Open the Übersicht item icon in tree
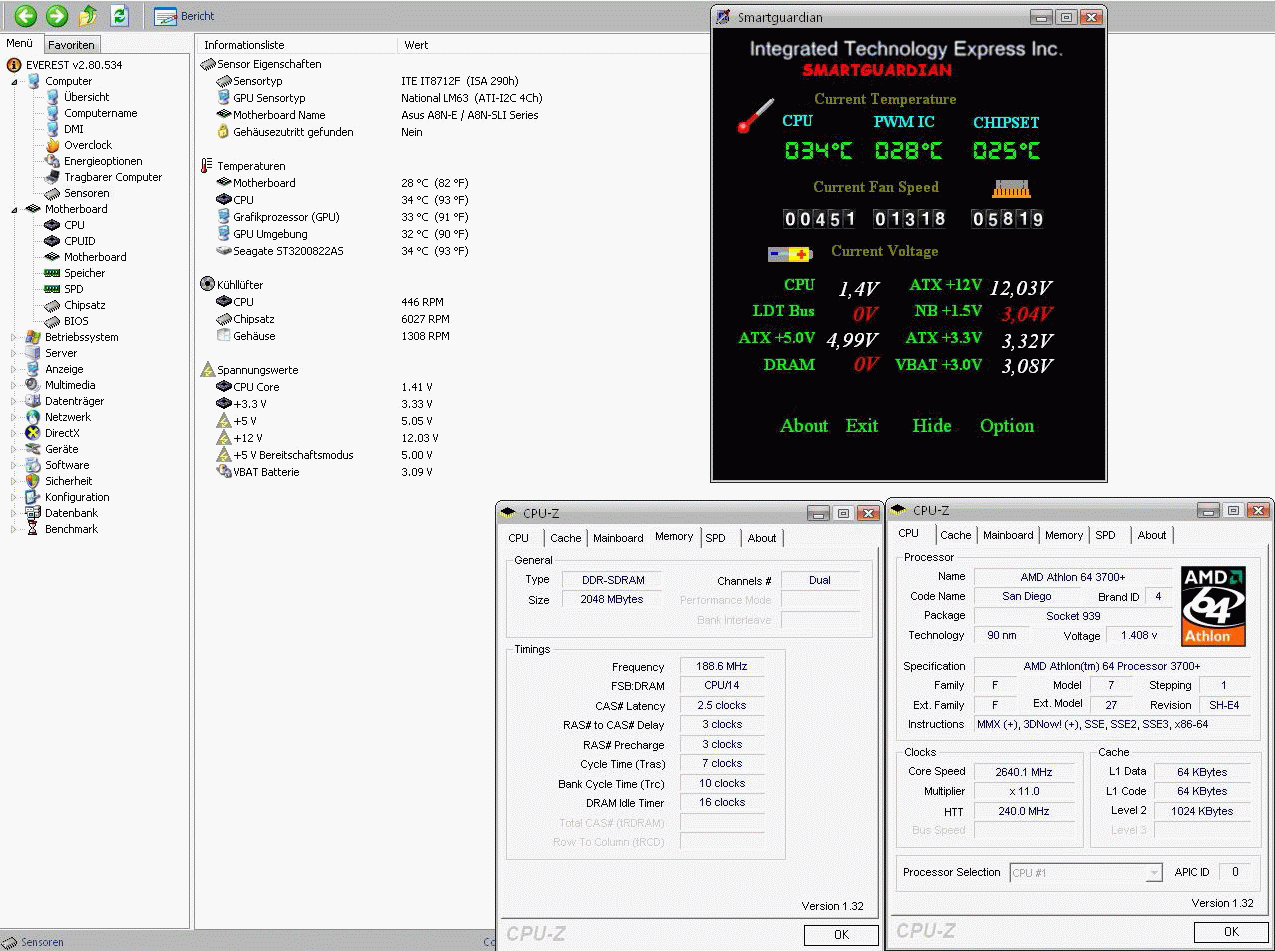 pyautogui.click(x=53, y=97)
